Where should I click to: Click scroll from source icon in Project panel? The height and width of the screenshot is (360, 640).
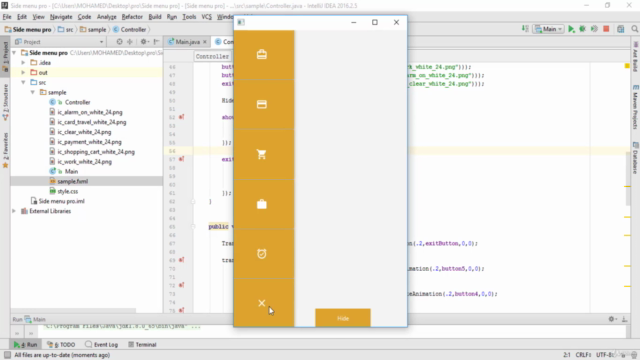[x=119, y=42]
